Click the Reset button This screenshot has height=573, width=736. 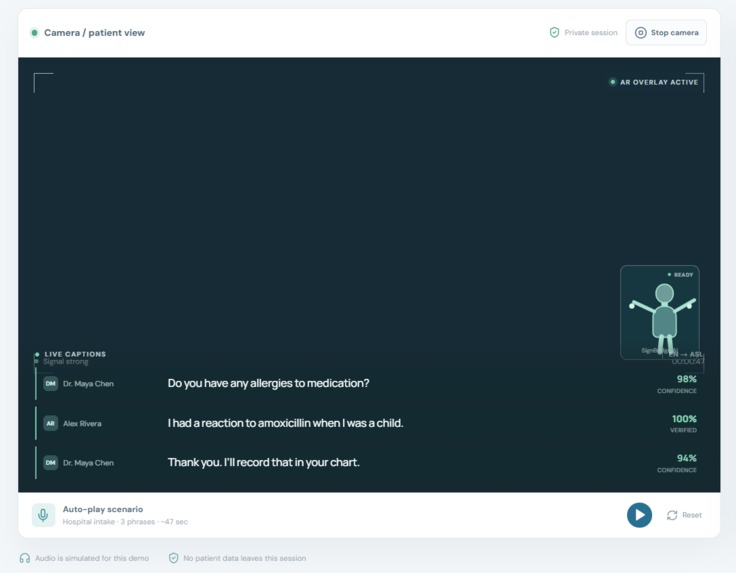pyautogui.click(x=684, y=515)
